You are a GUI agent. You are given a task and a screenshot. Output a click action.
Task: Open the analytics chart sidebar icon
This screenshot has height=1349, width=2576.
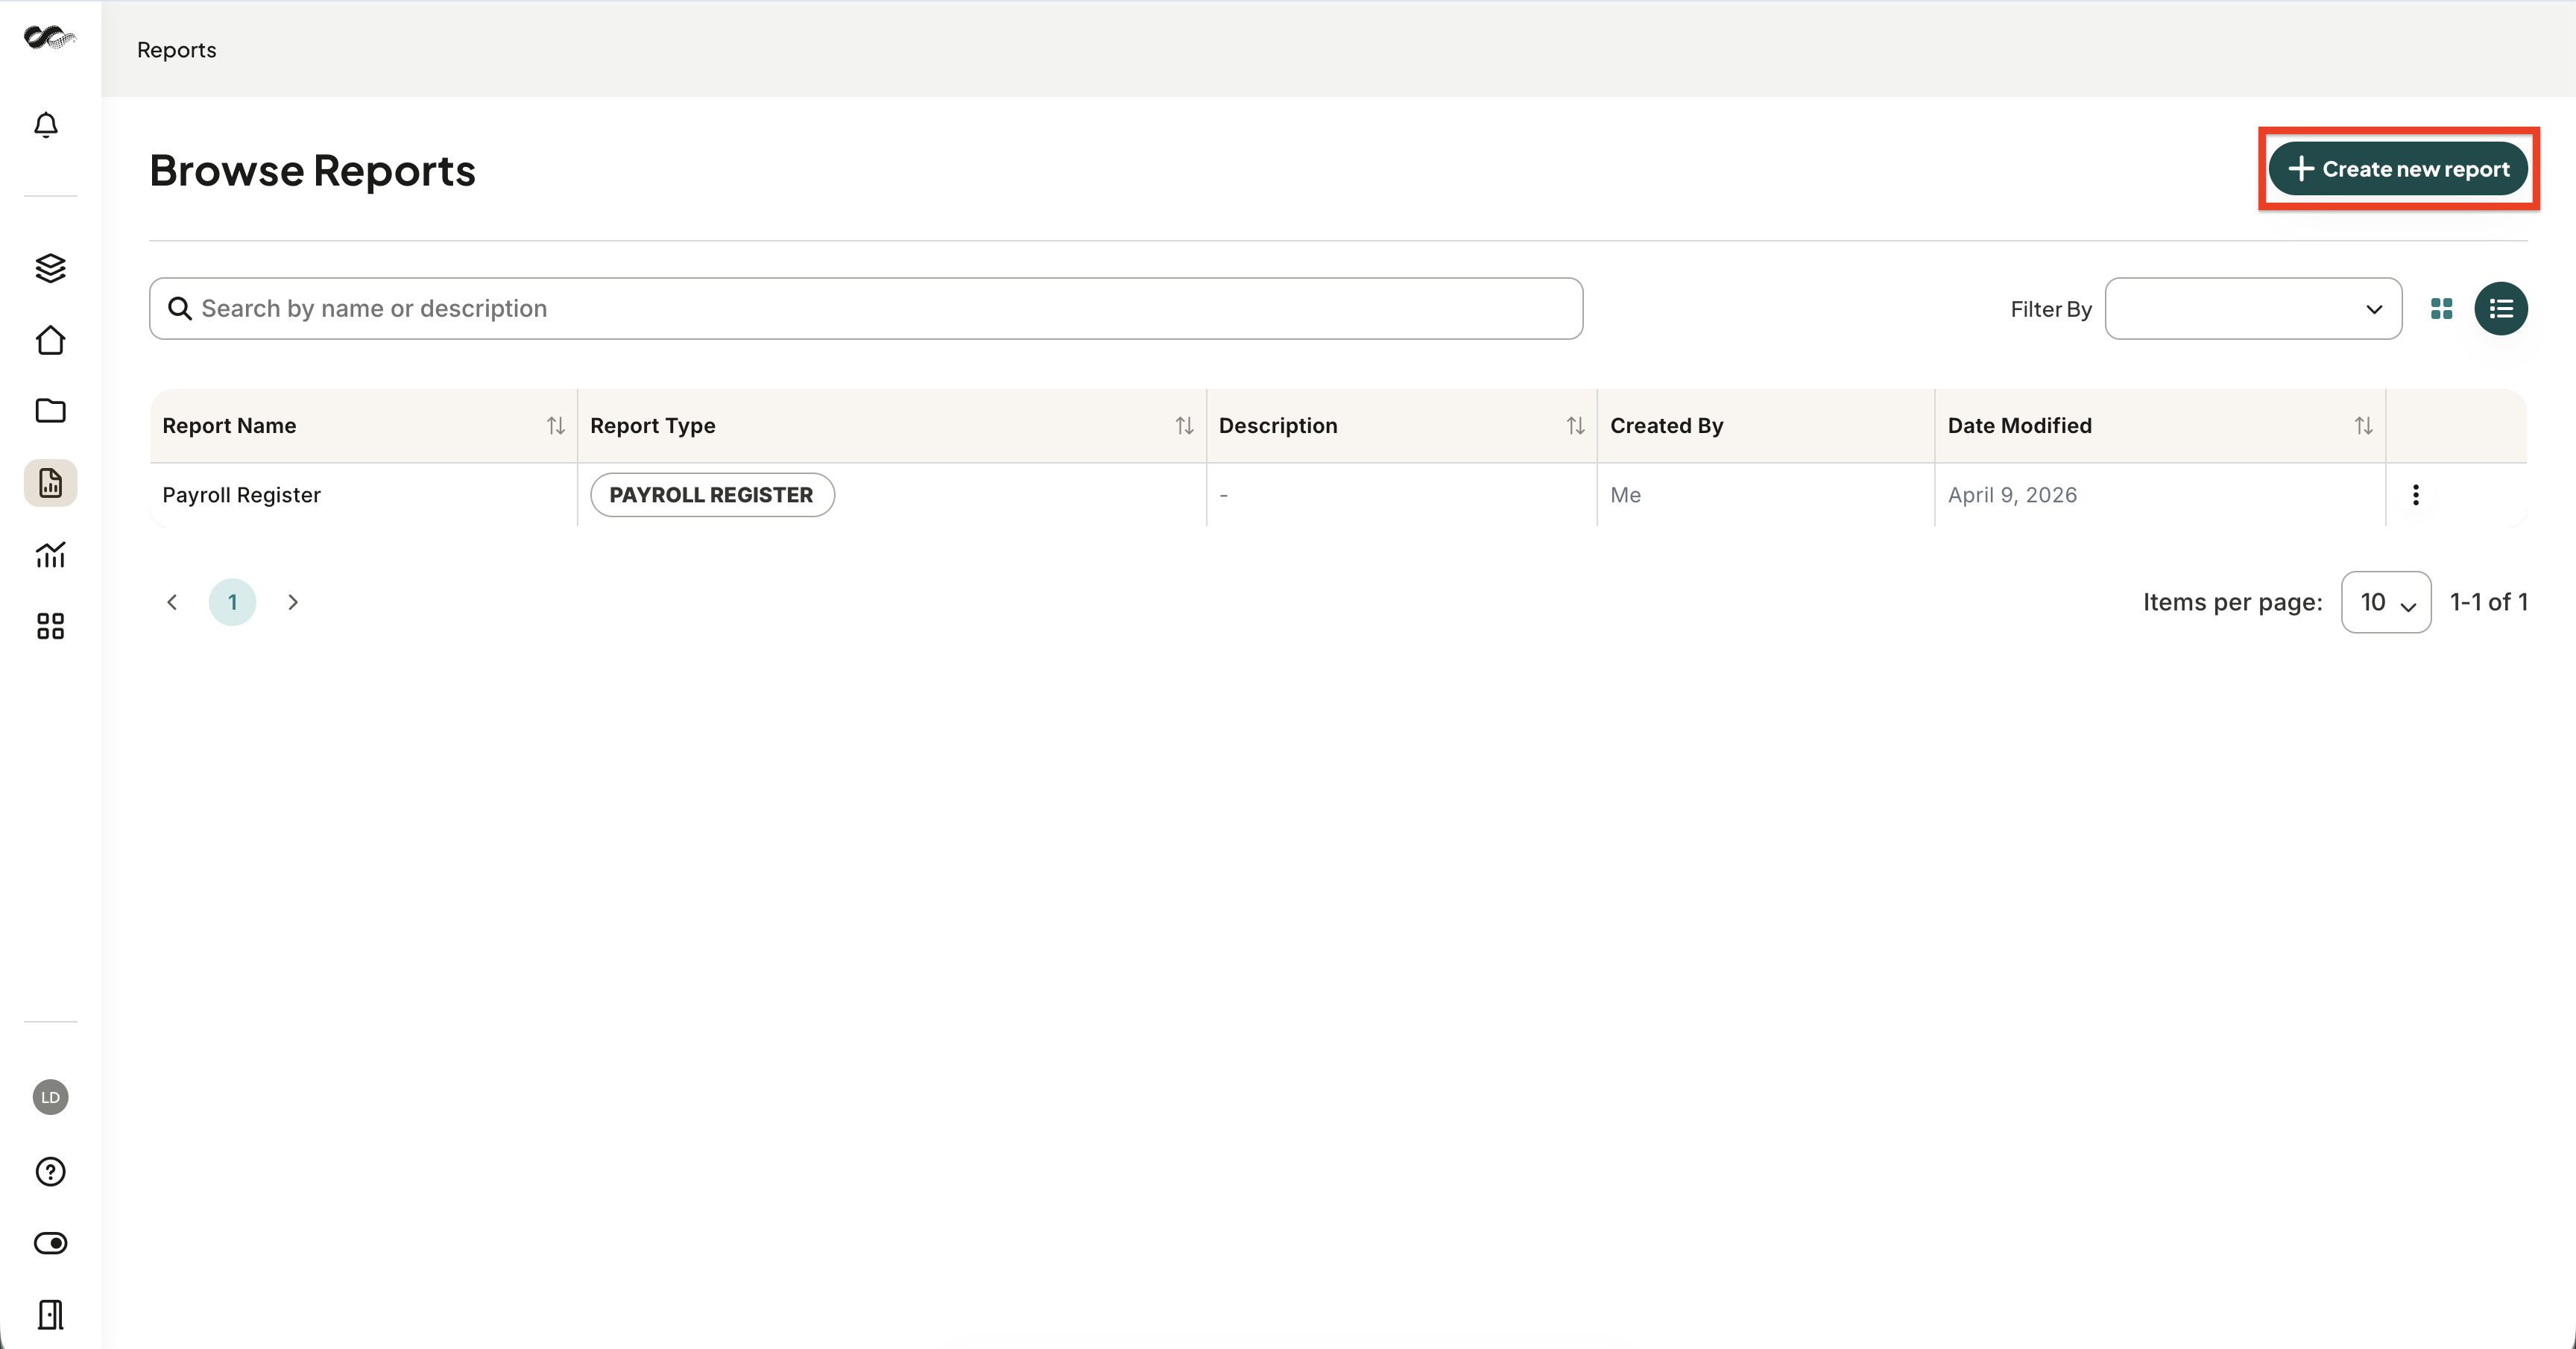(x=50, y=554)
